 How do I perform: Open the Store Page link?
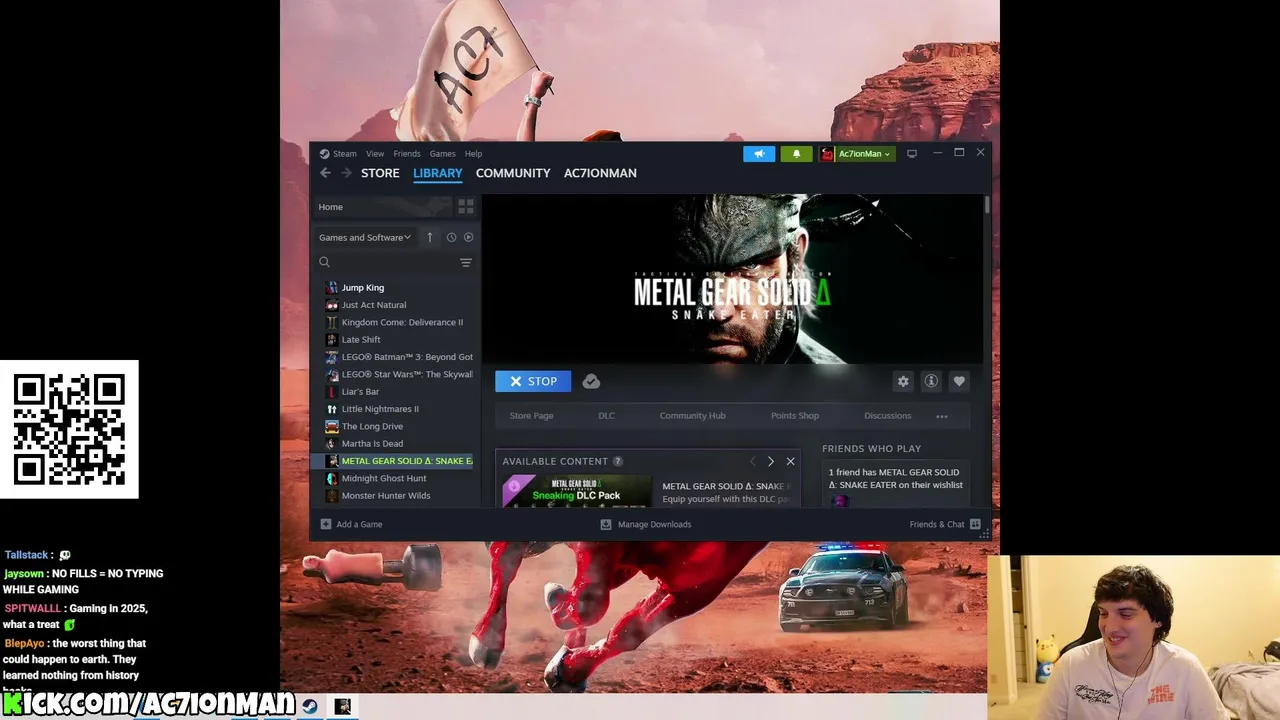pyautogui.click(x=531, y=416)
